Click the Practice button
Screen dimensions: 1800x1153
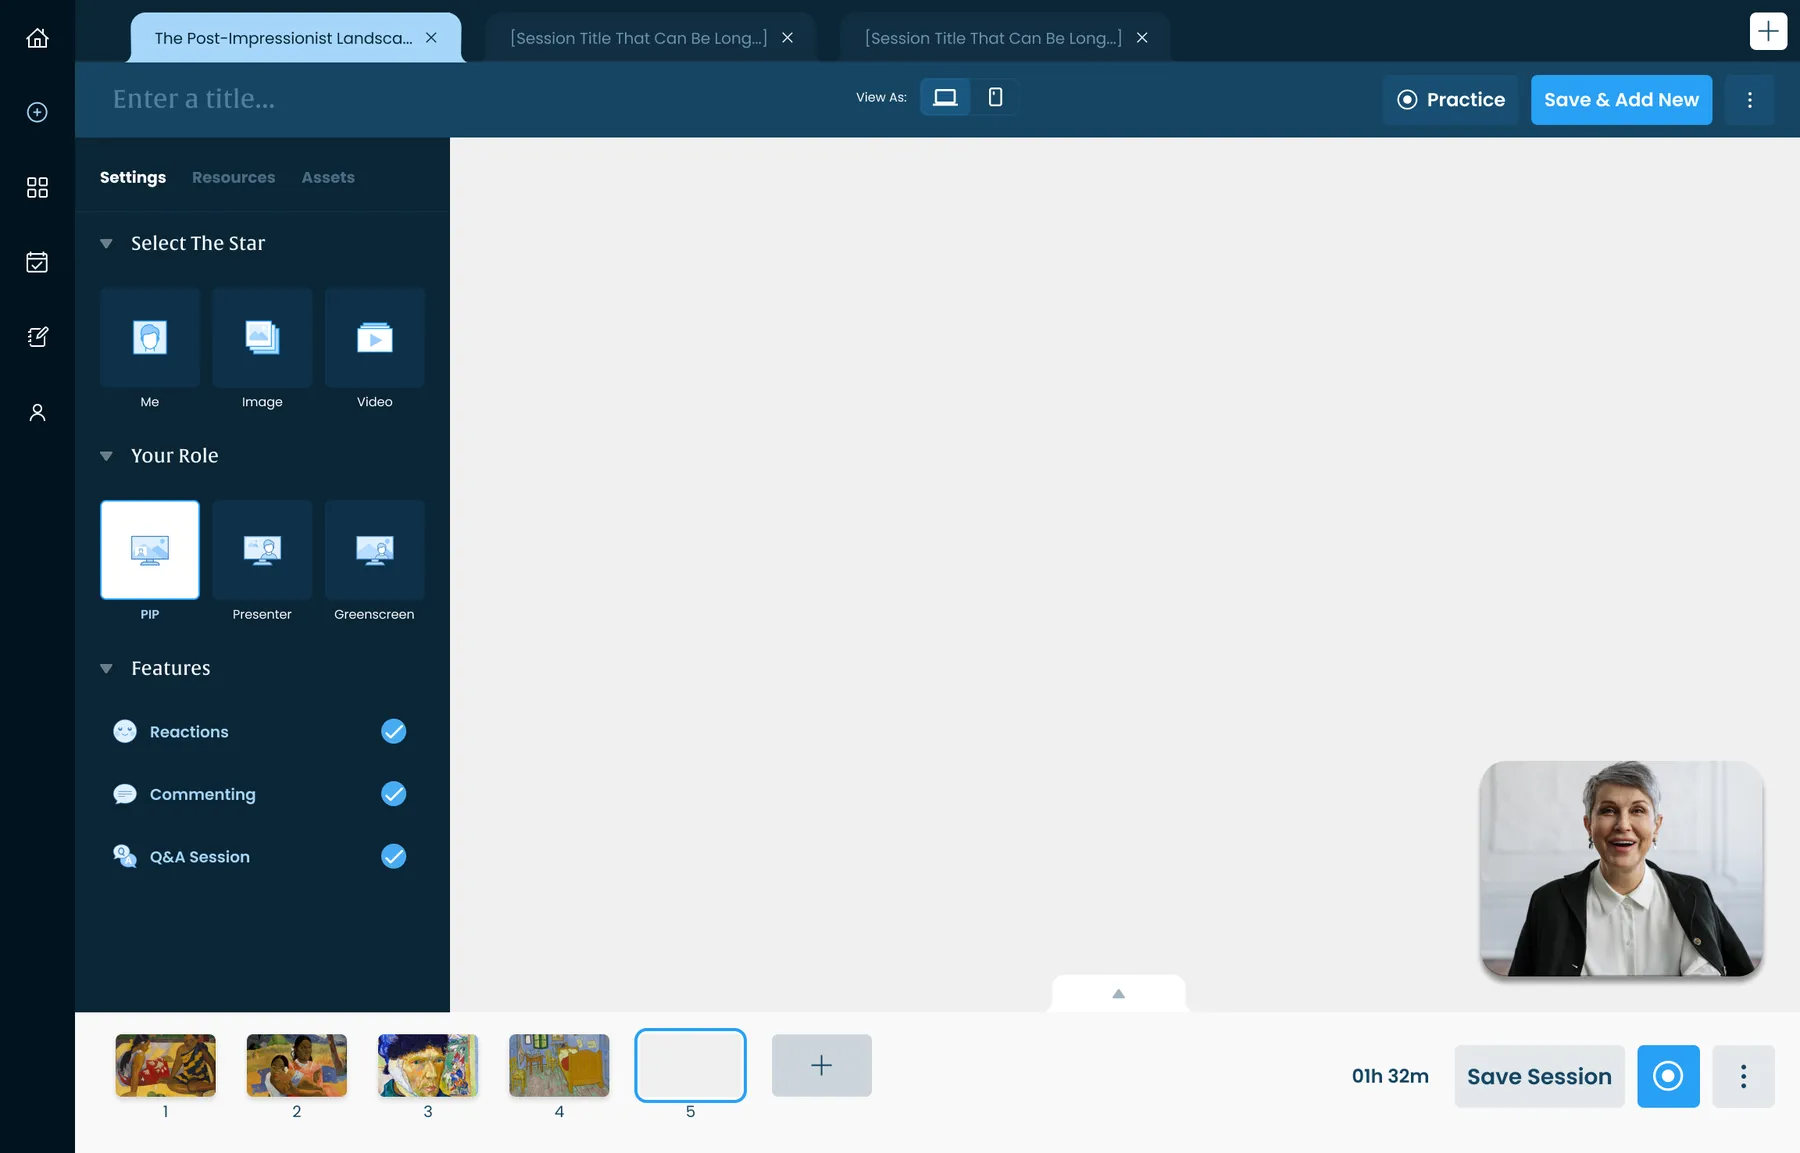click(x=1450, y=100)
